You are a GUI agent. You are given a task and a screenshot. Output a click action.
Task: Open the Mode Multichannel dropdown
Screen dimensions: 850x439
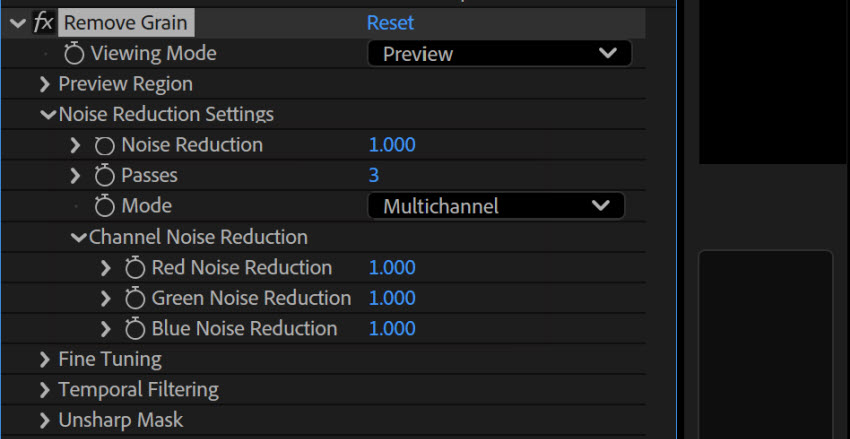coord(496,206)
